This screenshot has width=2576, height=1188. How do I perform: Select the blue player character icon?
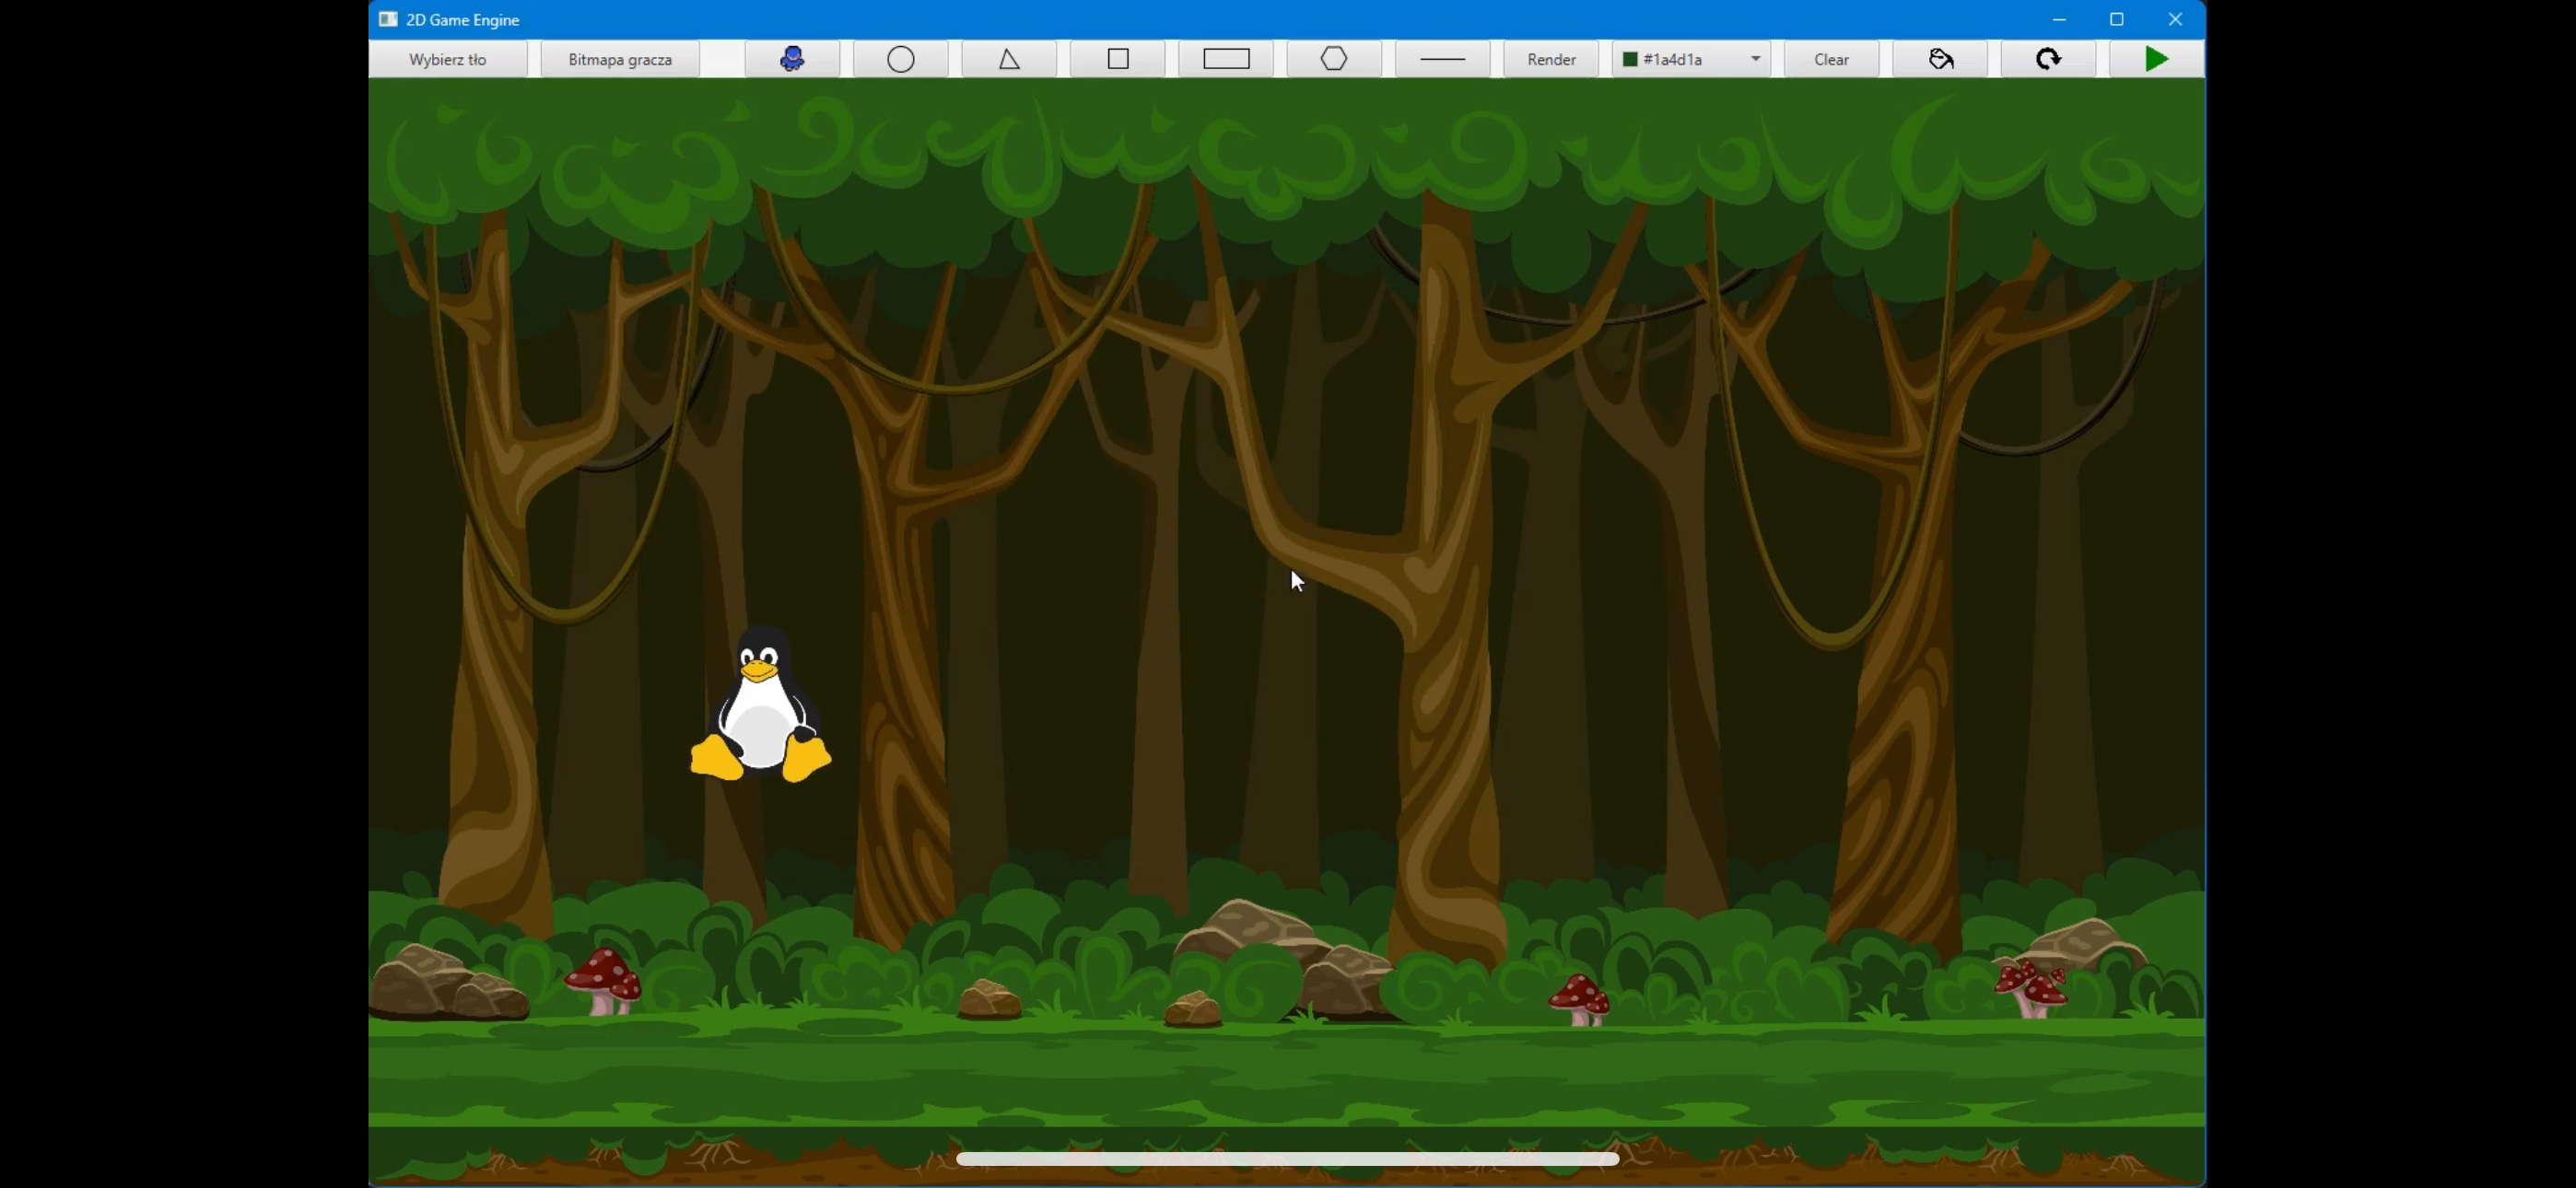coord(792,59)
